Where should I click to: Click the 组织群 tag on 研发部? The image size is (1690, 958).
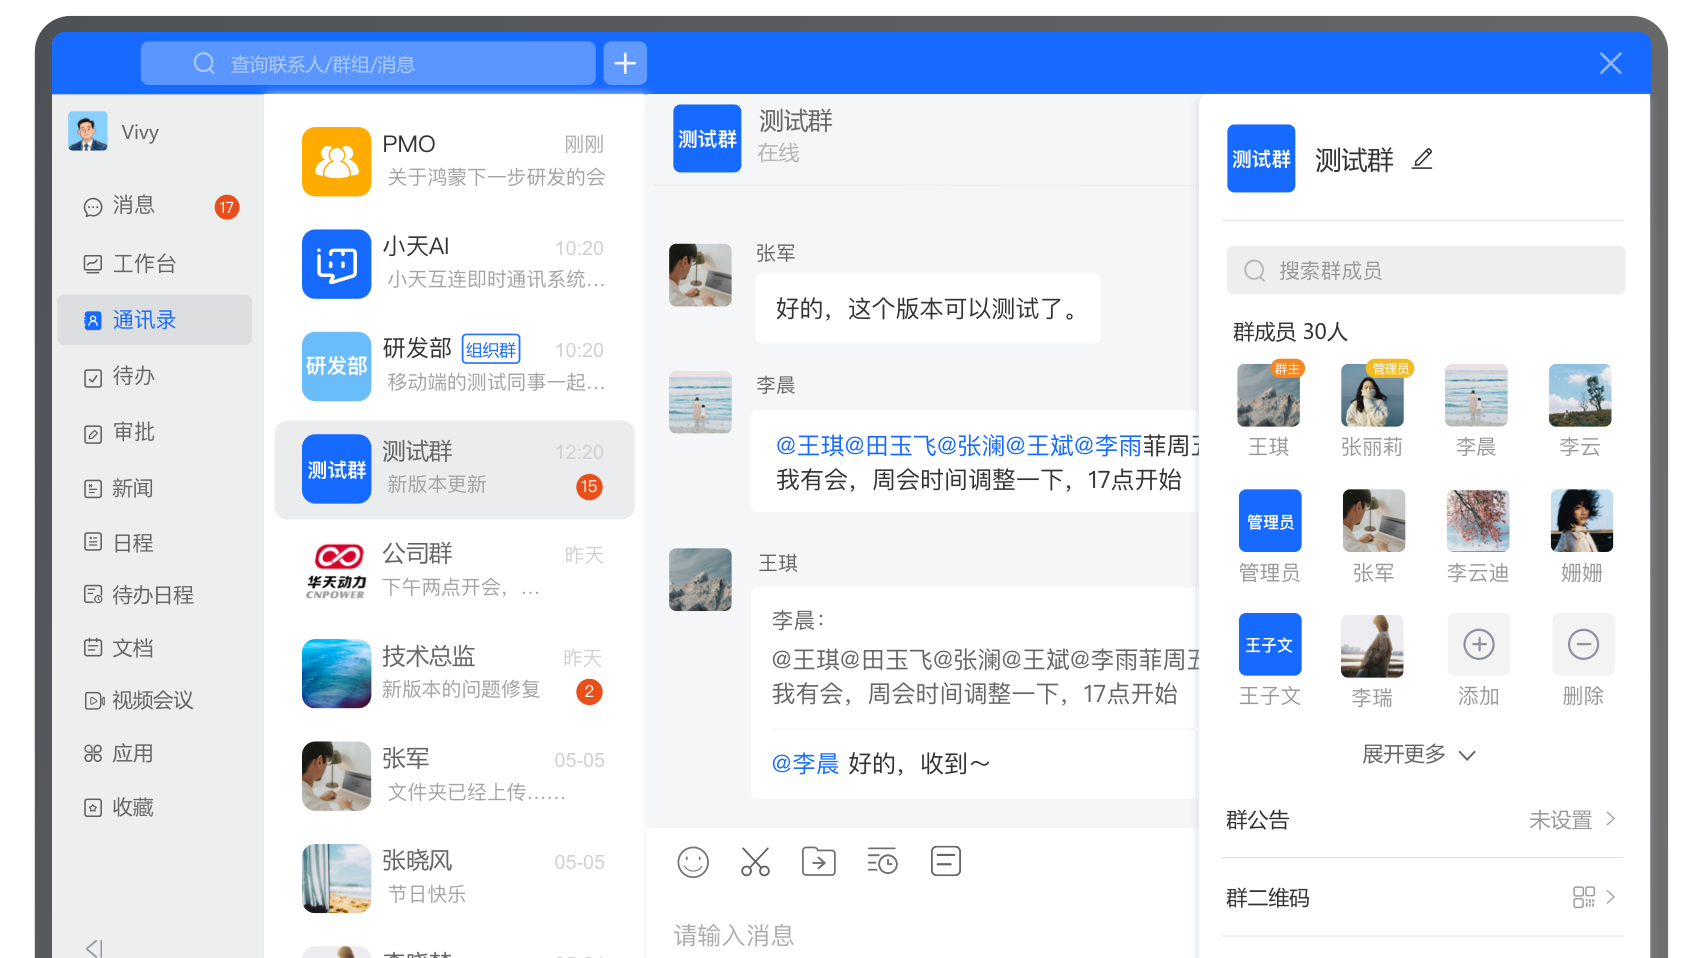pos(491,349)
